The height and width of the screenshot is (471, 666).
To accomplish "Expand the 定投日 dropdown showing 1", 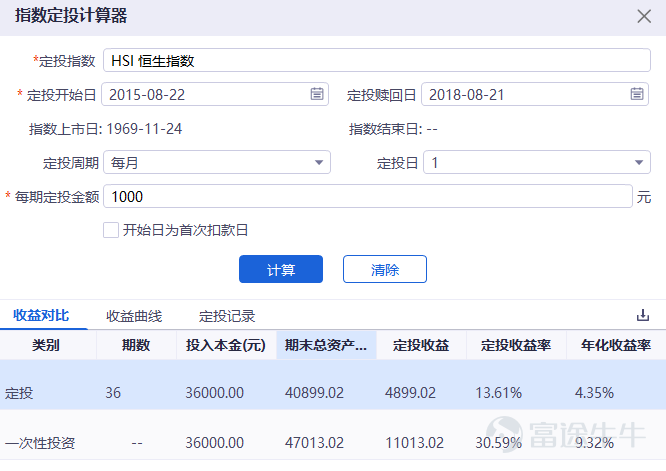I will tap(638, 162).
